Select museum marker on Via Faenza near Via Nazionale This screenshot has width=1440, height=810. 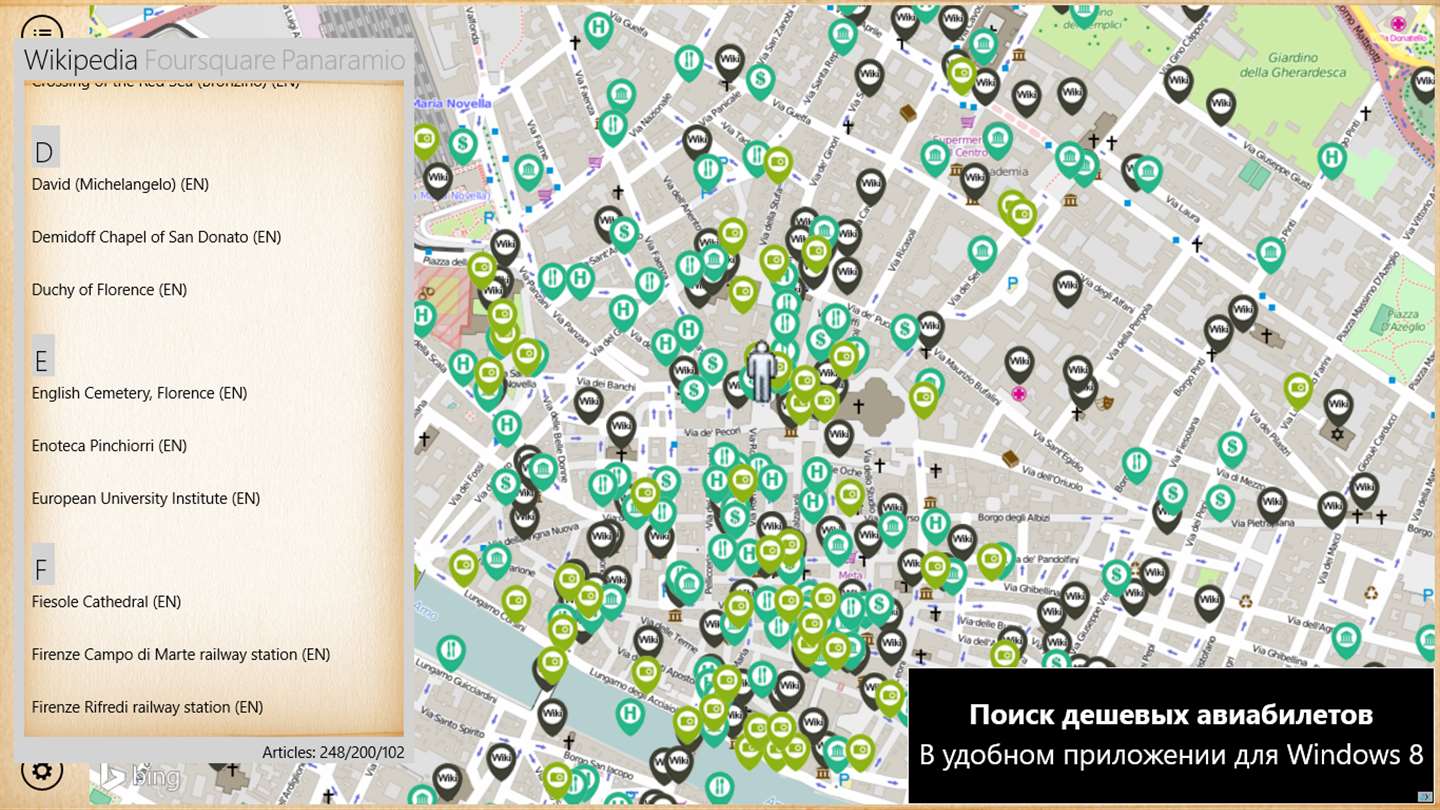(621, 97)
